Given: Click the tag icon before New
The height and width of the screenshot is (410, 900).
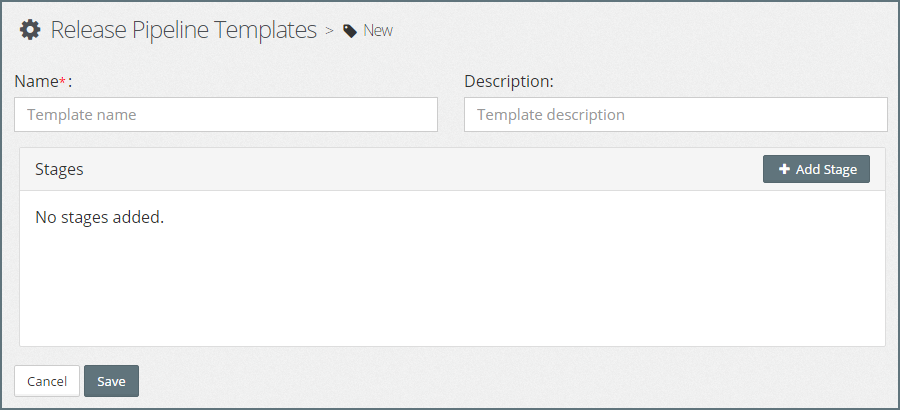Looking at the screenshot, I should tap(350, 31).
